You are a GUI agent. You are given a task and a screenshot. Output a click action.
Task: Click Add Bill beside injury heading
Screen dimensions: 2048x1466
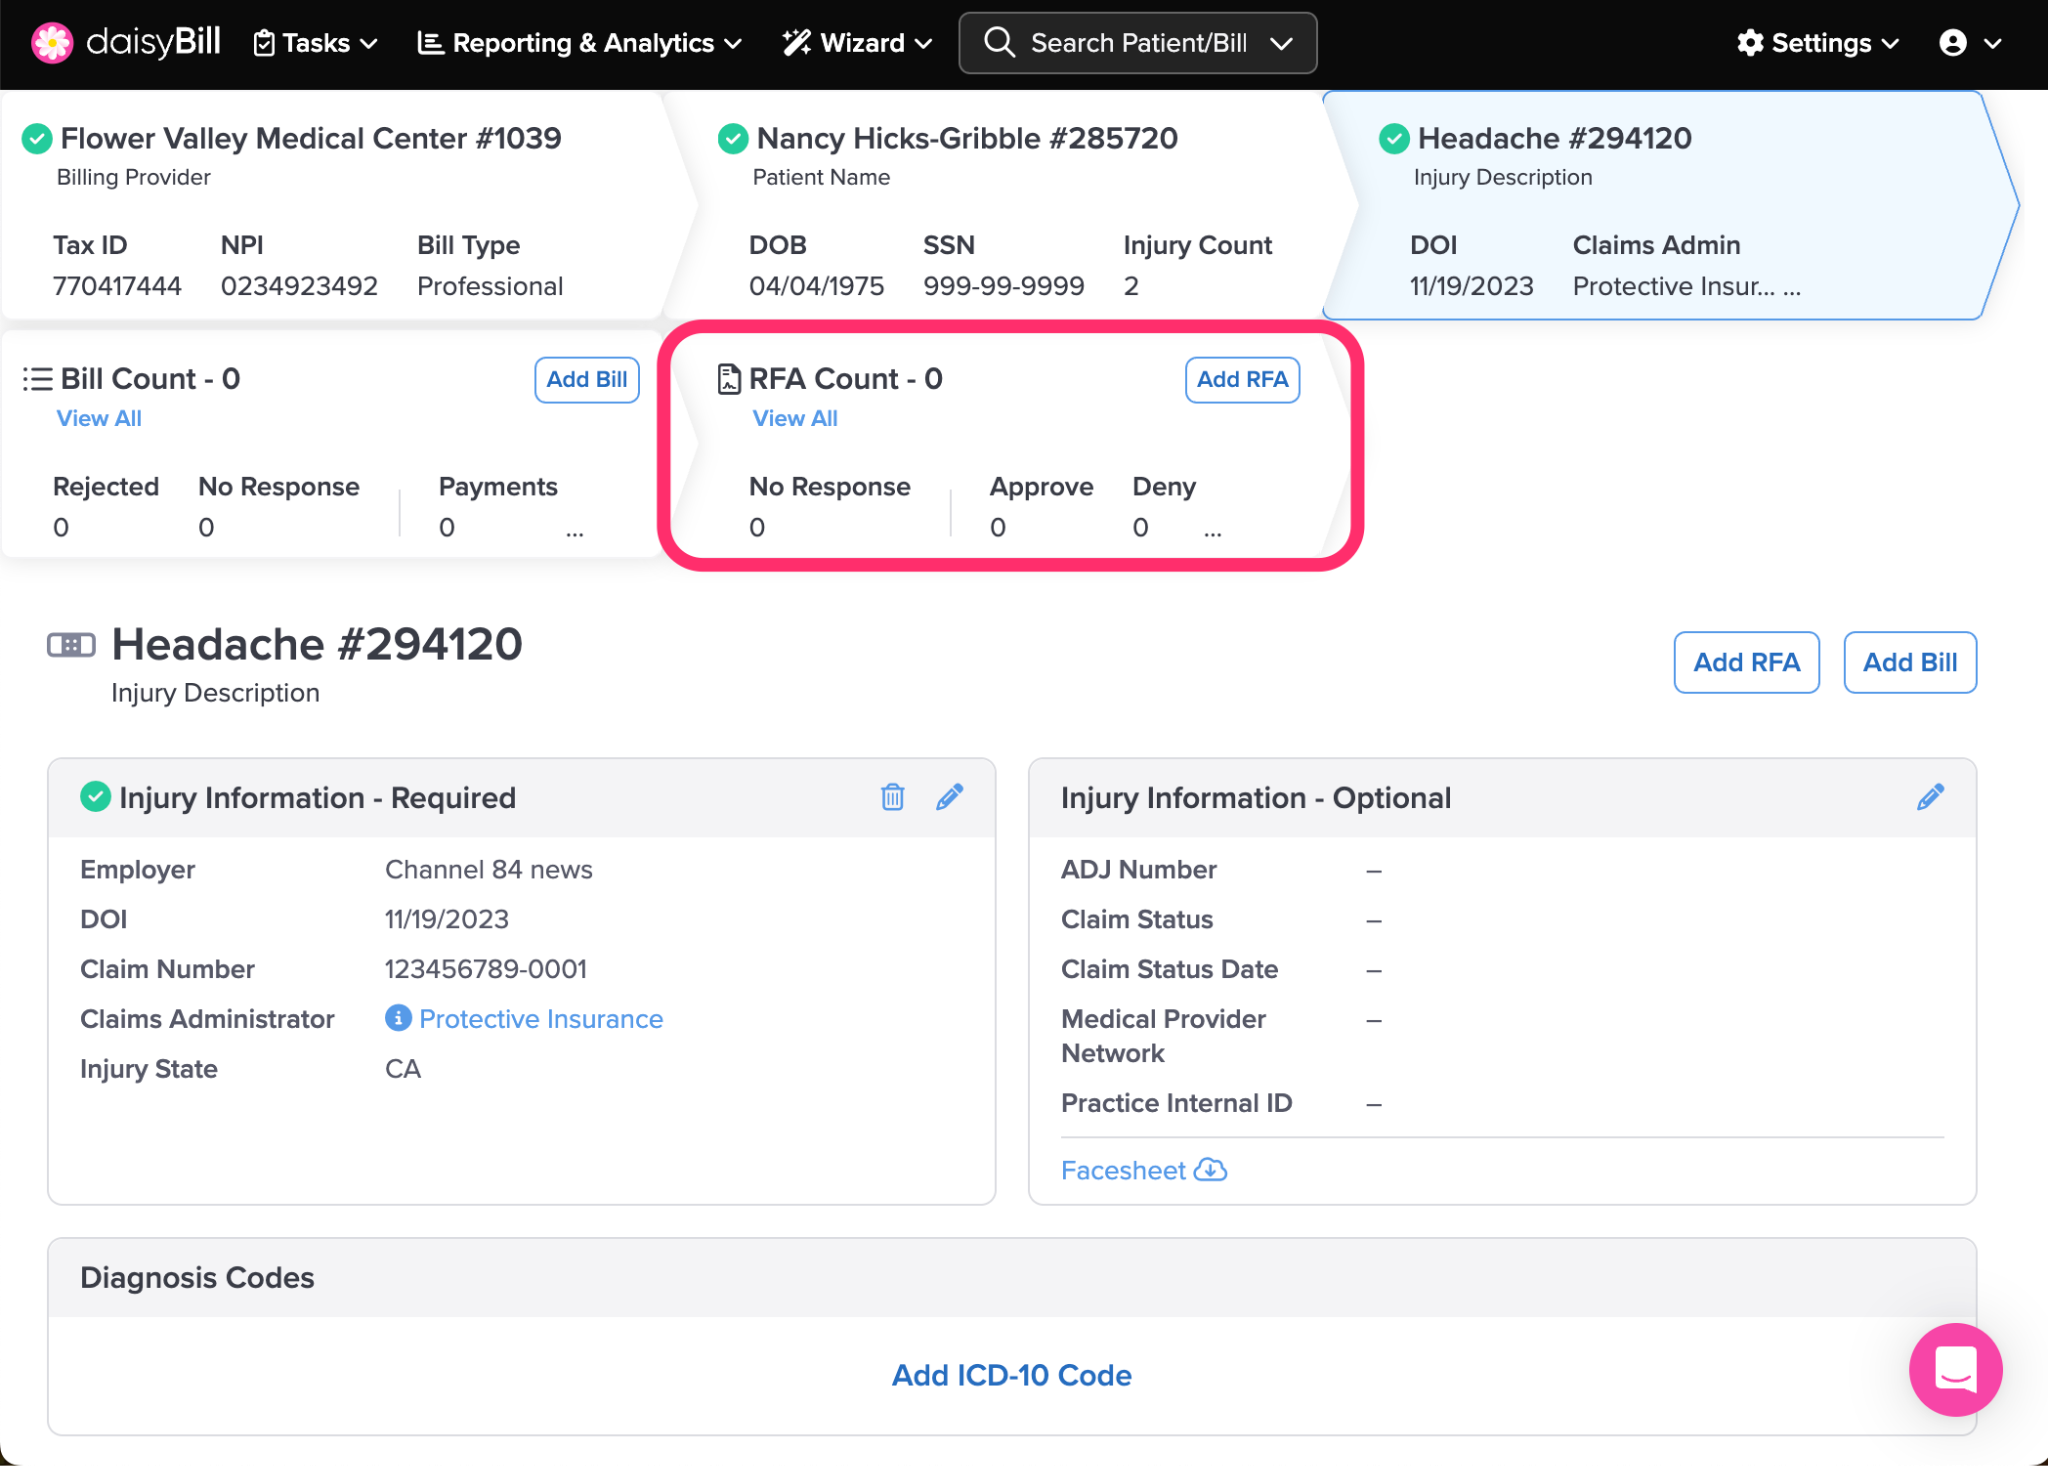[1909, 662]
